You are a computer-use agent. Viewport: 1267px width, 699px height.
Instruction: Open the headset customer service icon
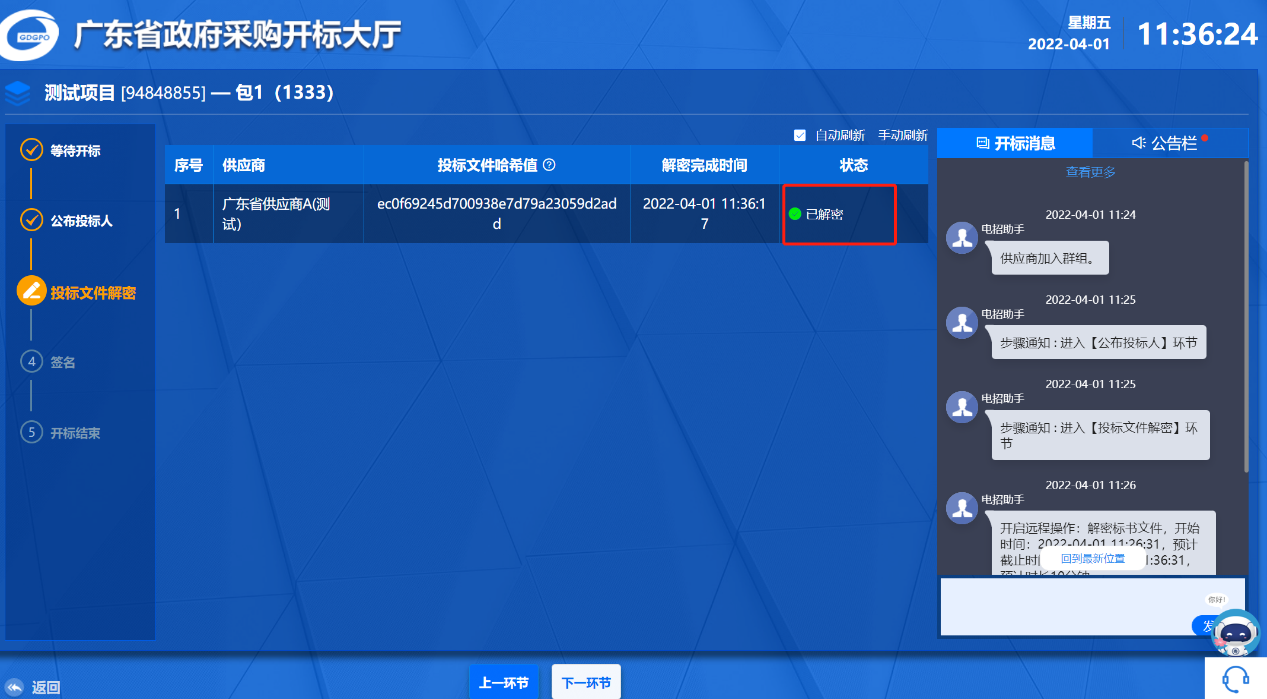(x=1236, y=679)
